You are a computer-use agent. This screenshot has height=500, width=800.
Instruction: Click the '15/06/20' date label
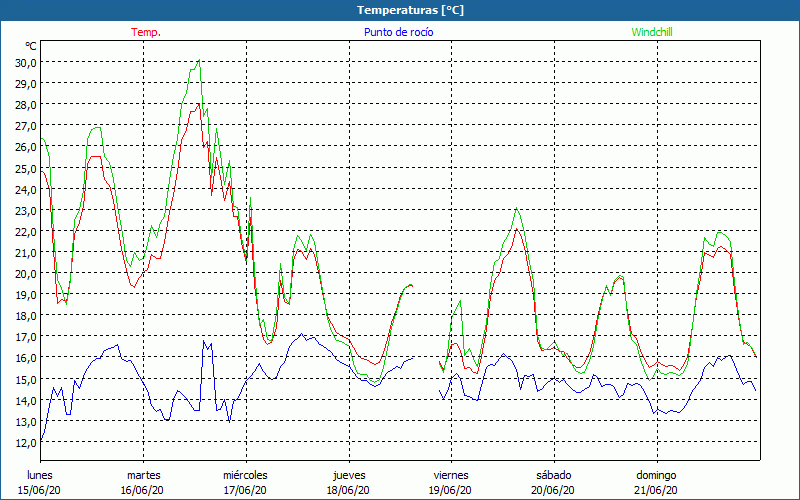tap(39, 490)
